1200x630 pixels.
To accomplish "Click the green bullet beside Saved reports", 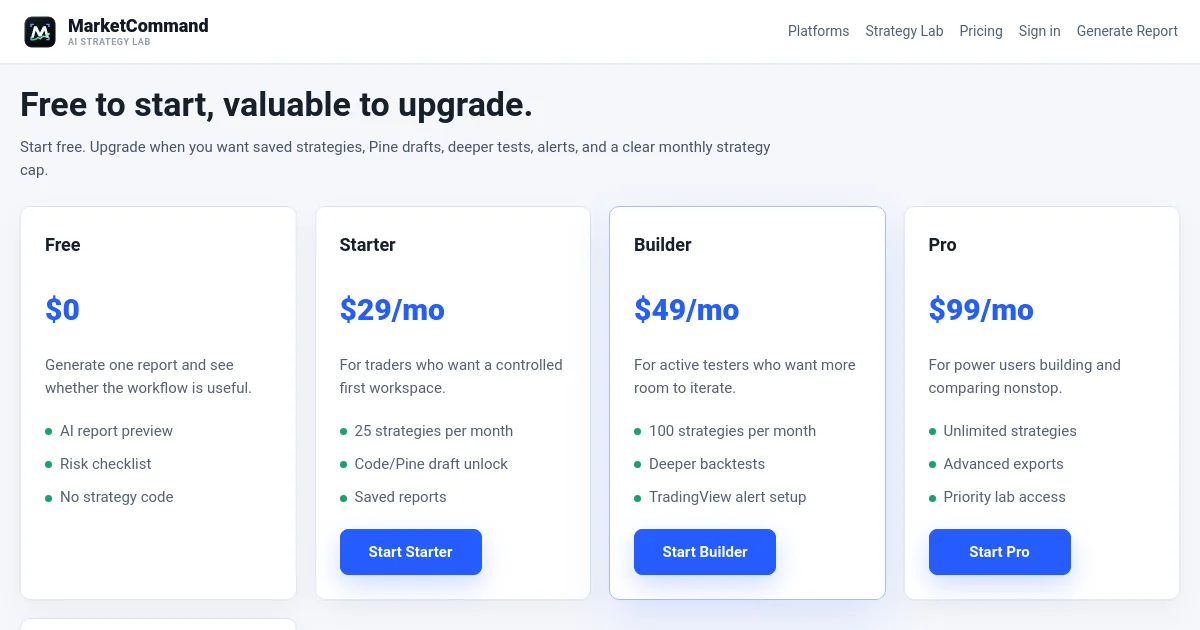I will 344,498.
